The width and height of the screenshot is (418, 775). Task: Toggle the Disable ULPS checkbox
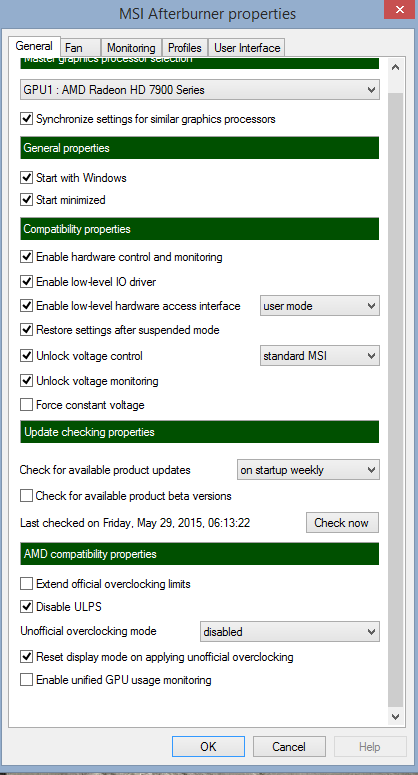[x=27, y=607]
